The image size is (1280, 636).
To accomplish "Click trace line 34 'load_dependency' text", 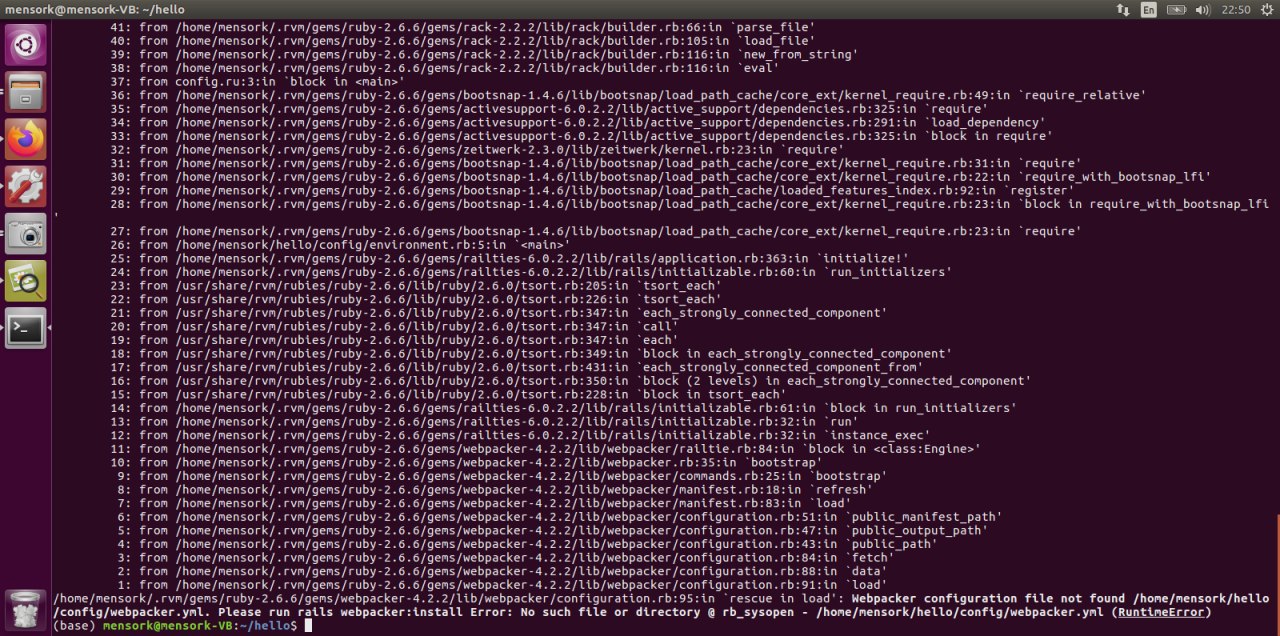I will point(986,122).
